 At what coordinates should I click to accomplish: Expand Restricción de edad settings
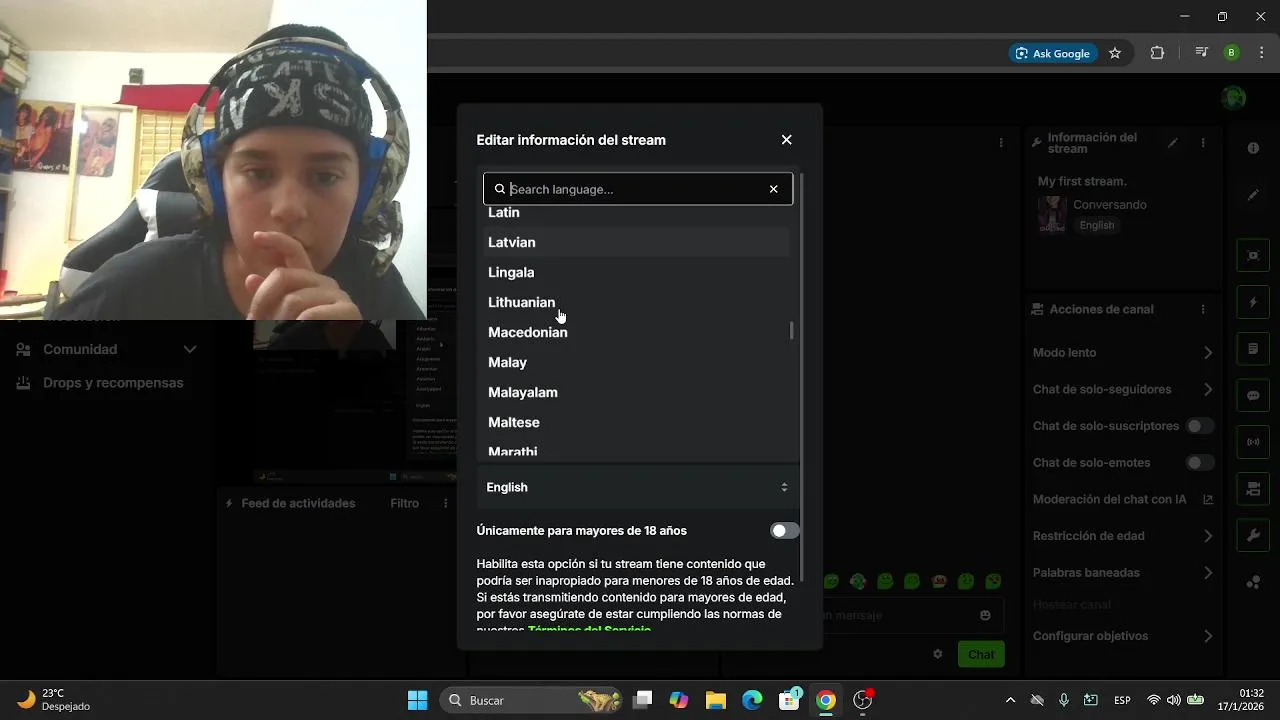click(x=1208, y=536)
